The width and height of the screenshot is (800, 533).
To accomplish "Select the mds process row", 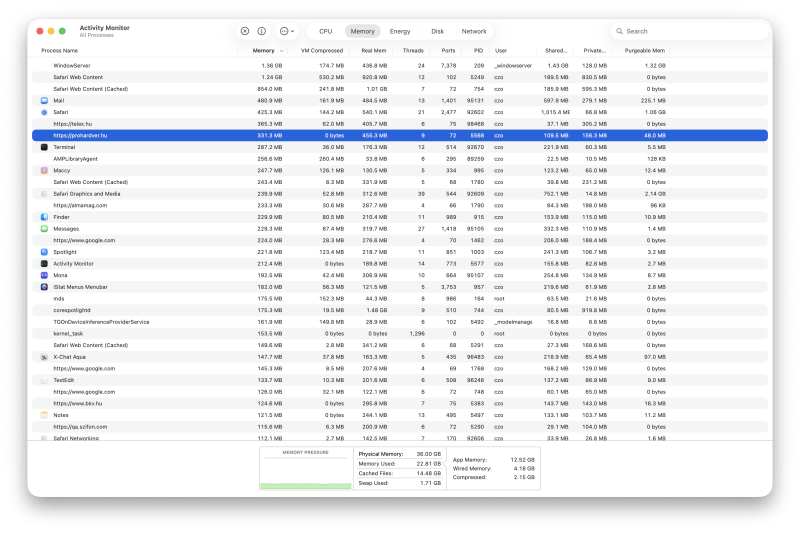I will click(x=400, y=298).
